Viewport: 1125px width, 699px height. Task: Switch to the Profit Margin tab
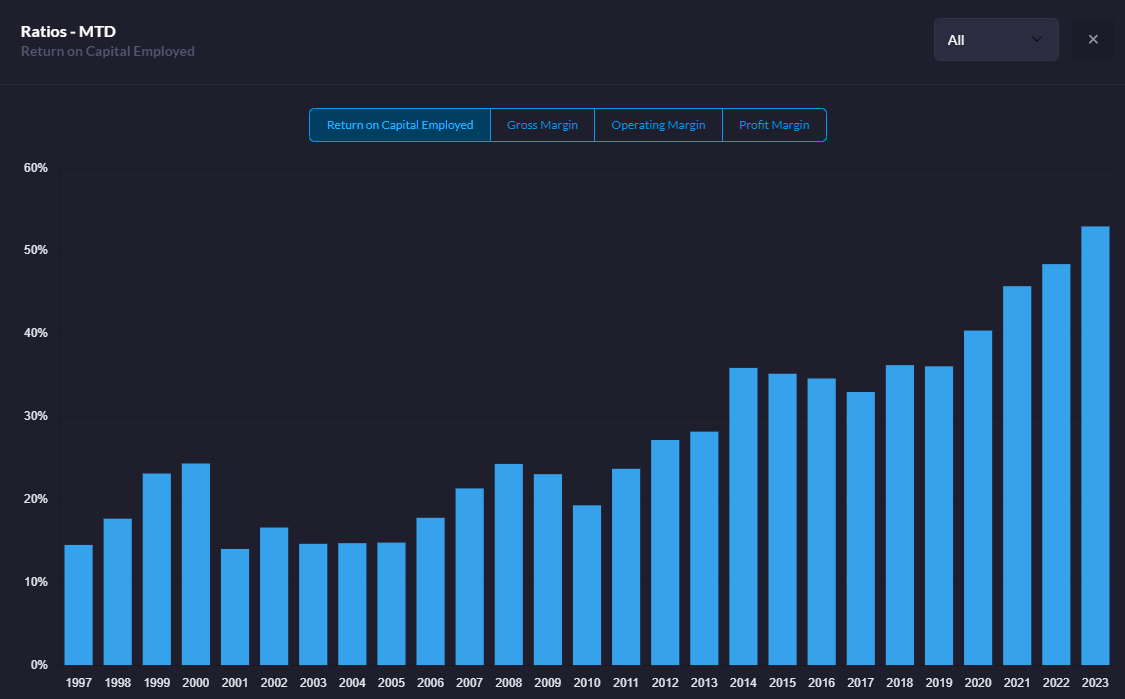(774, 125)
